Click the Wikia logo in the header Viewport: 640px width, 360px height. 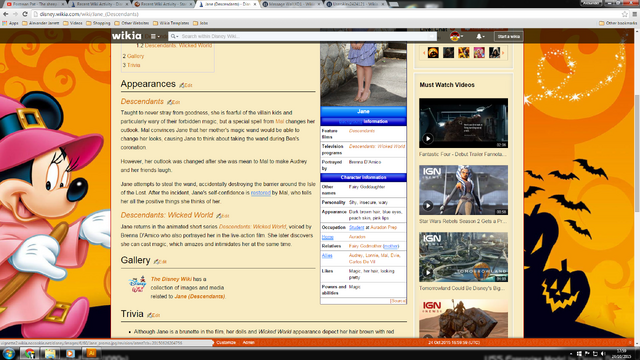(x=127, y=36)
